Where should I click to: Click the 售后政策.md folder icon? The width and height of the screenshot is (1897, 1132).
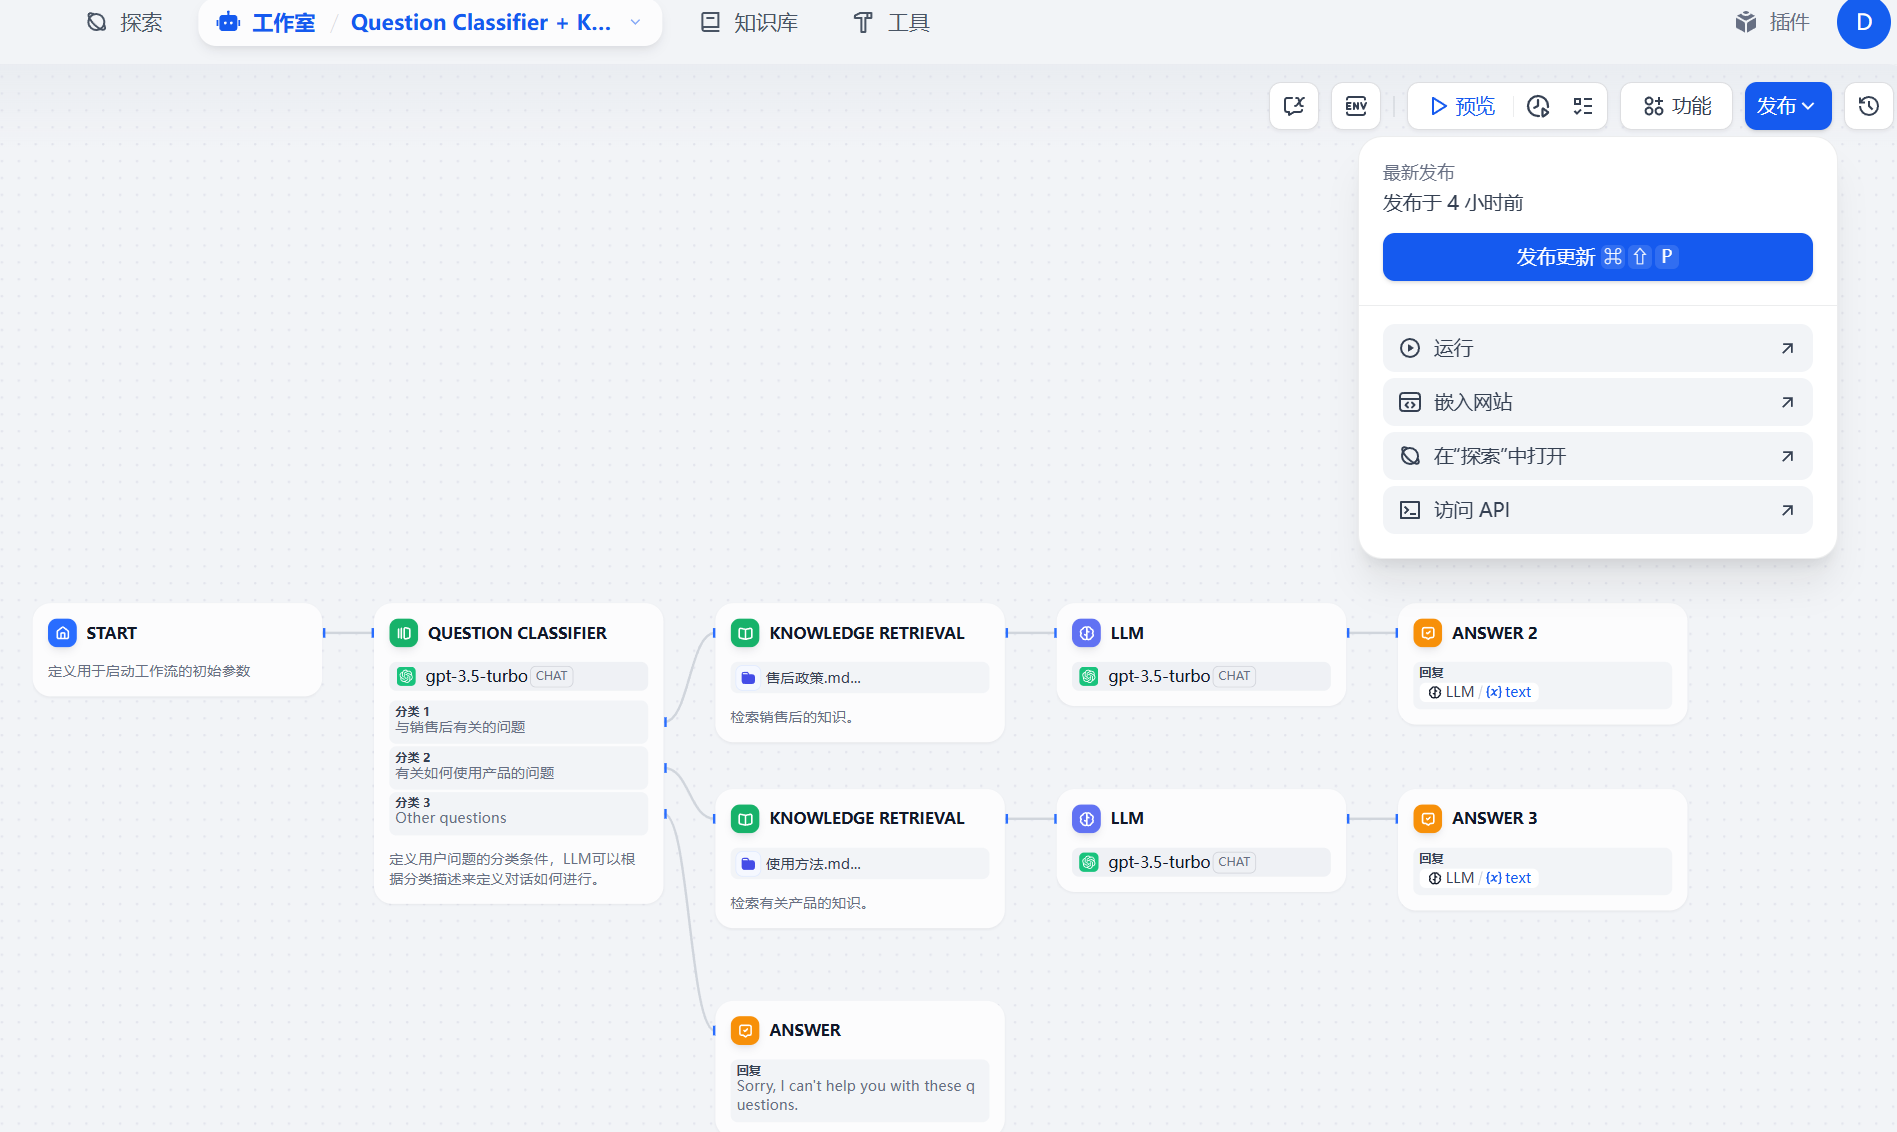pos(748,678)
